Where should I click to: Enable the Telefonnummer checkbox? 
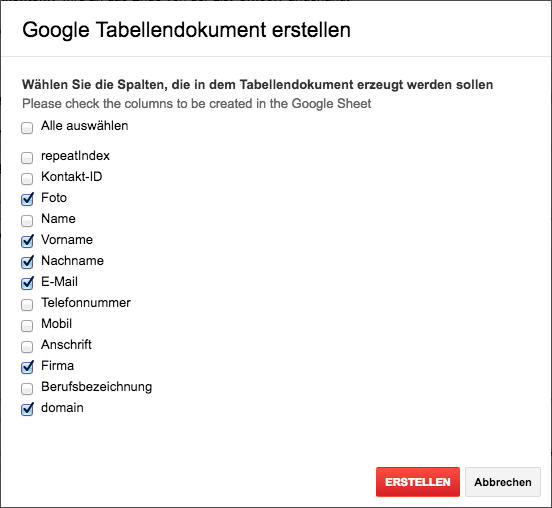[x=27, y=305]
